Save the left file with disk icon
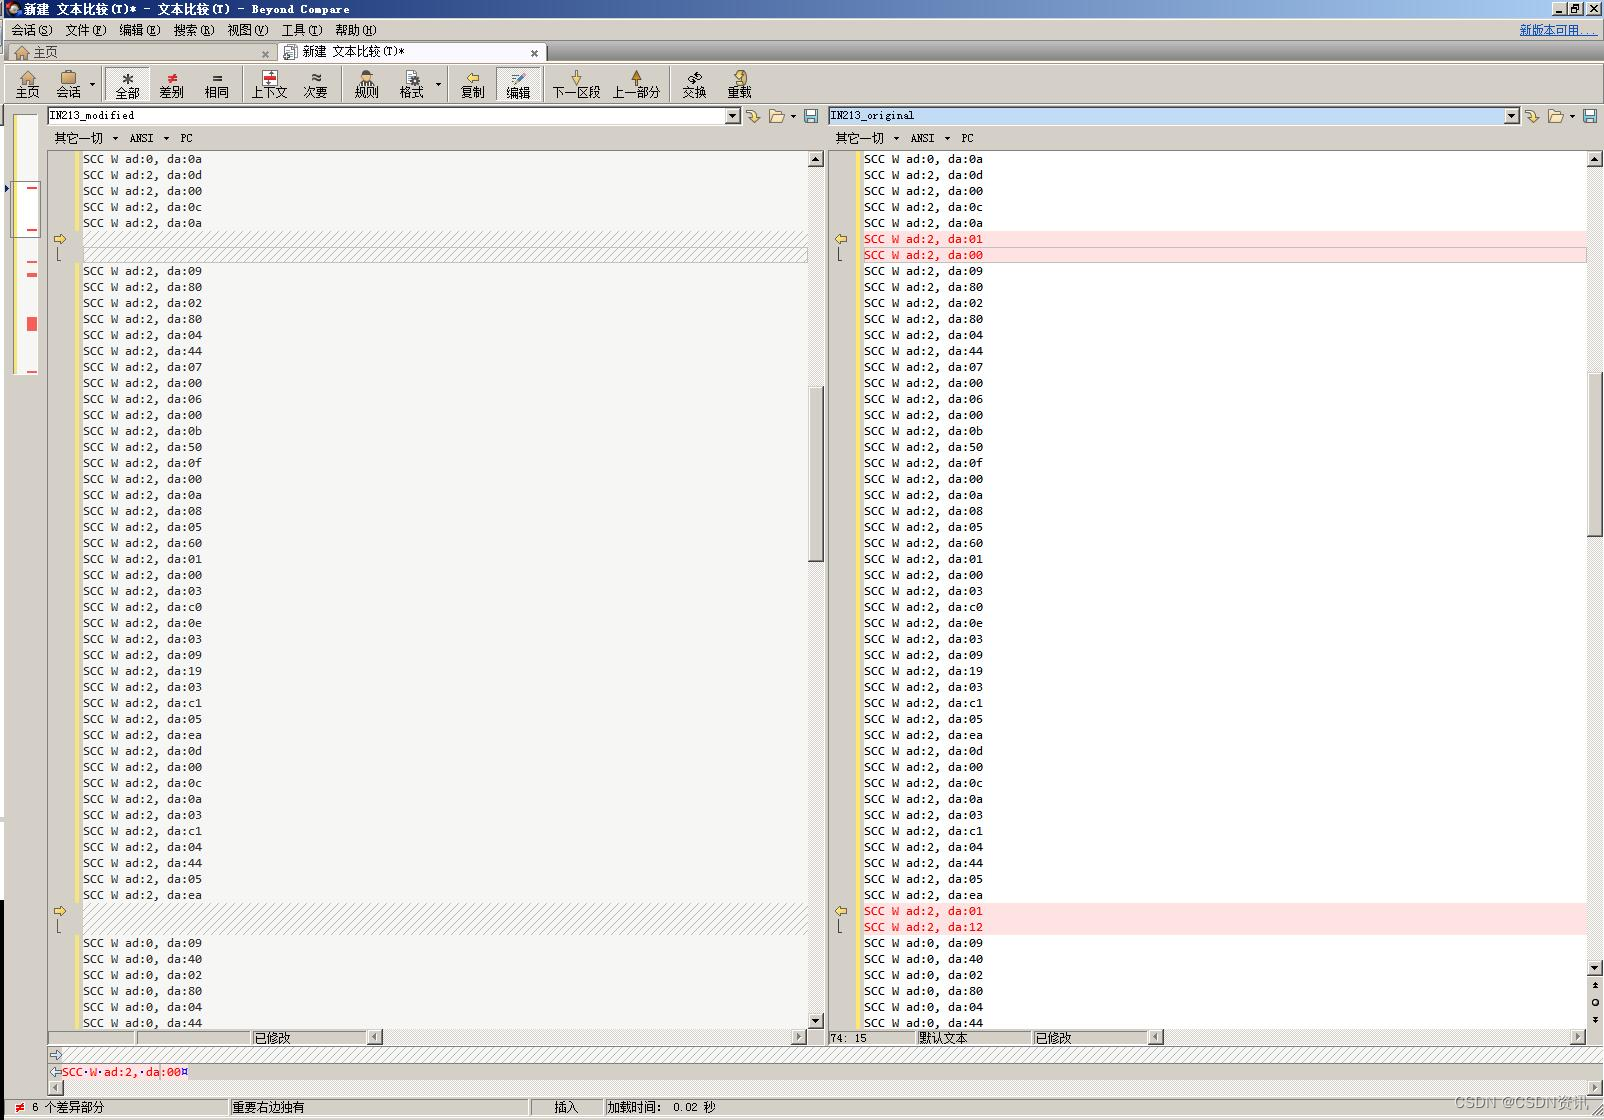The height and width of the screenshot is (1120, 1604). [811, 116]
